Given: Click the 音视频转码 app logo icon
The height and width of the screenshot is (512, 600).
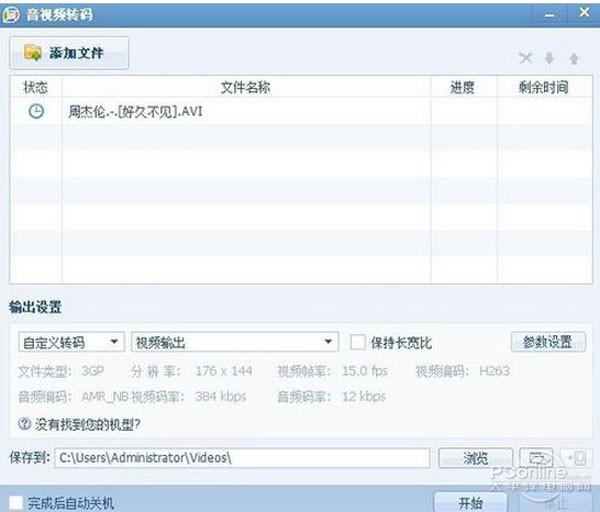Looking at the screenshot, I should click(x=11, y=15).
